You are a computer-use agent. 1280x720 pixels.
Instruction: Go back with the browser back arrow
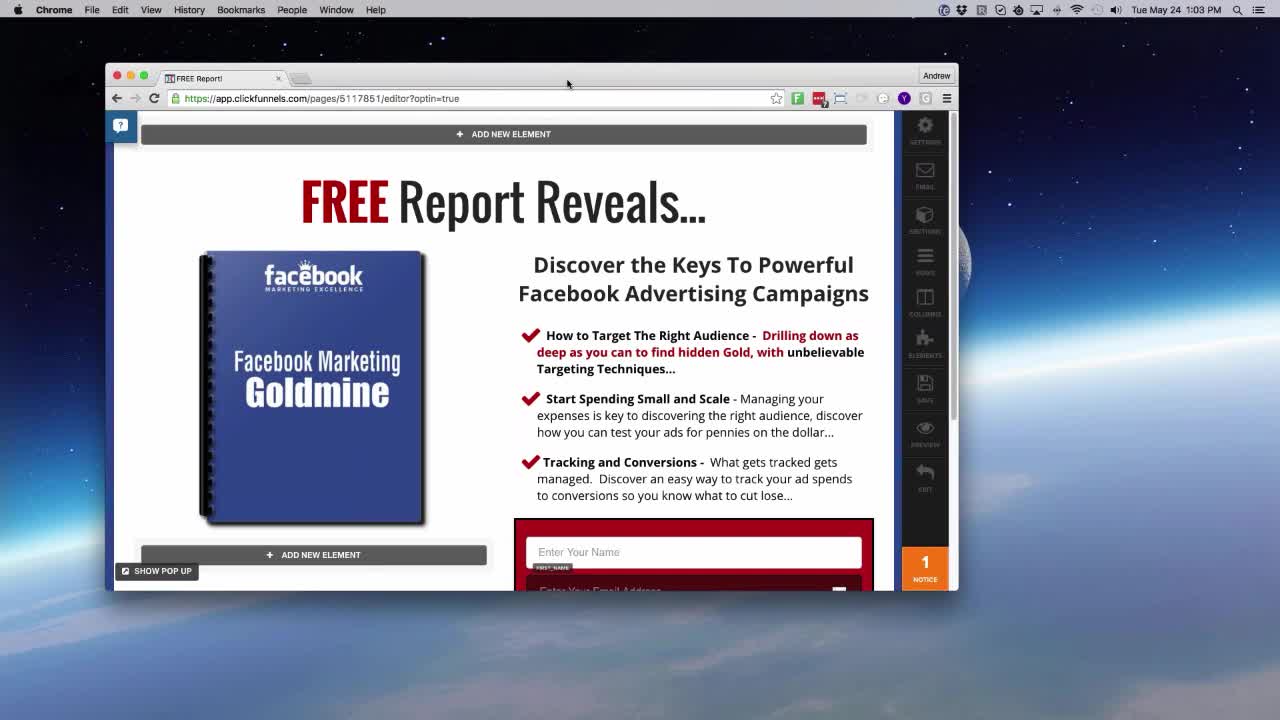tap(117, 98)
